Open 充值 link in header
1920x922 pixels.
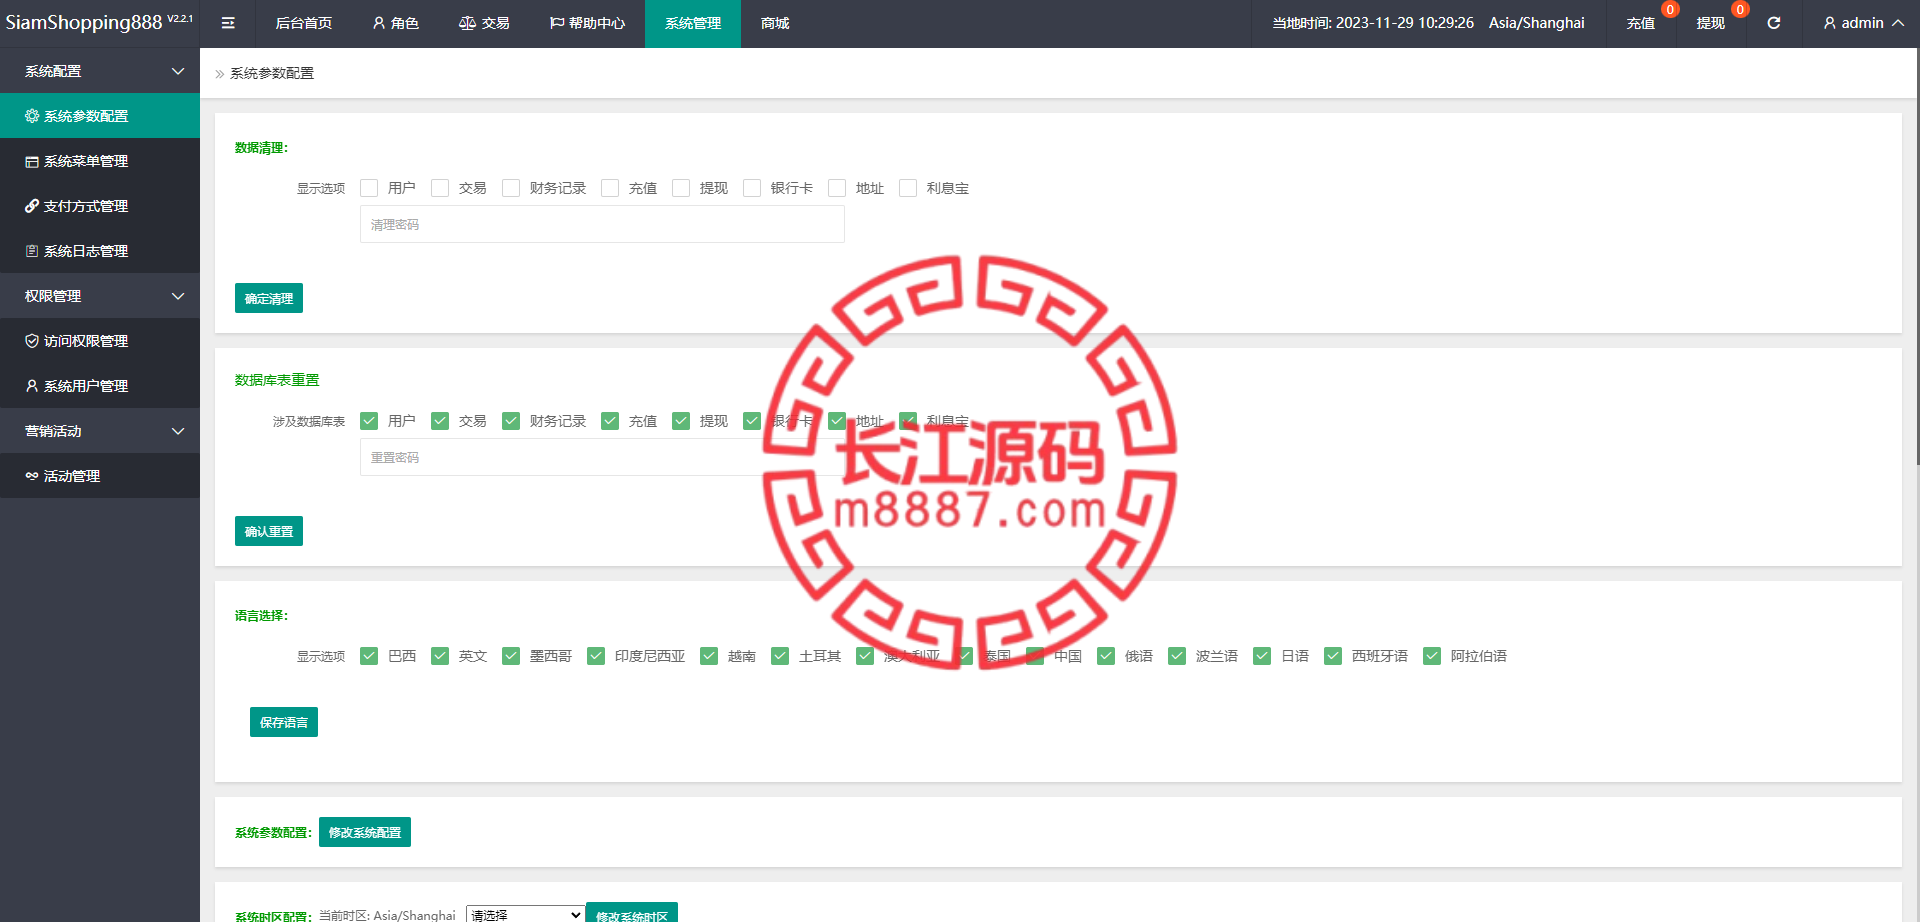click(x=1641, y=23)
